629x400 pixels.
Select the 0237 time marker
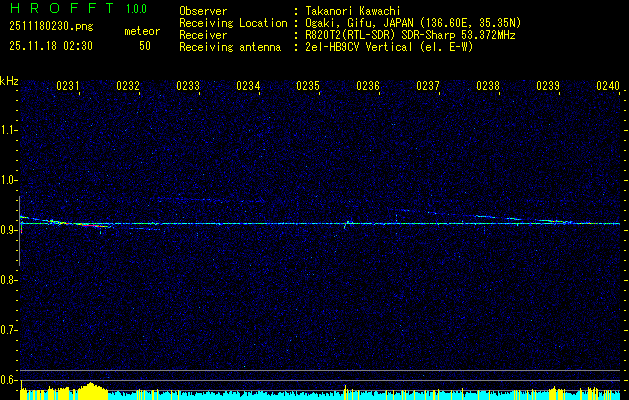[x=428, y=87]
